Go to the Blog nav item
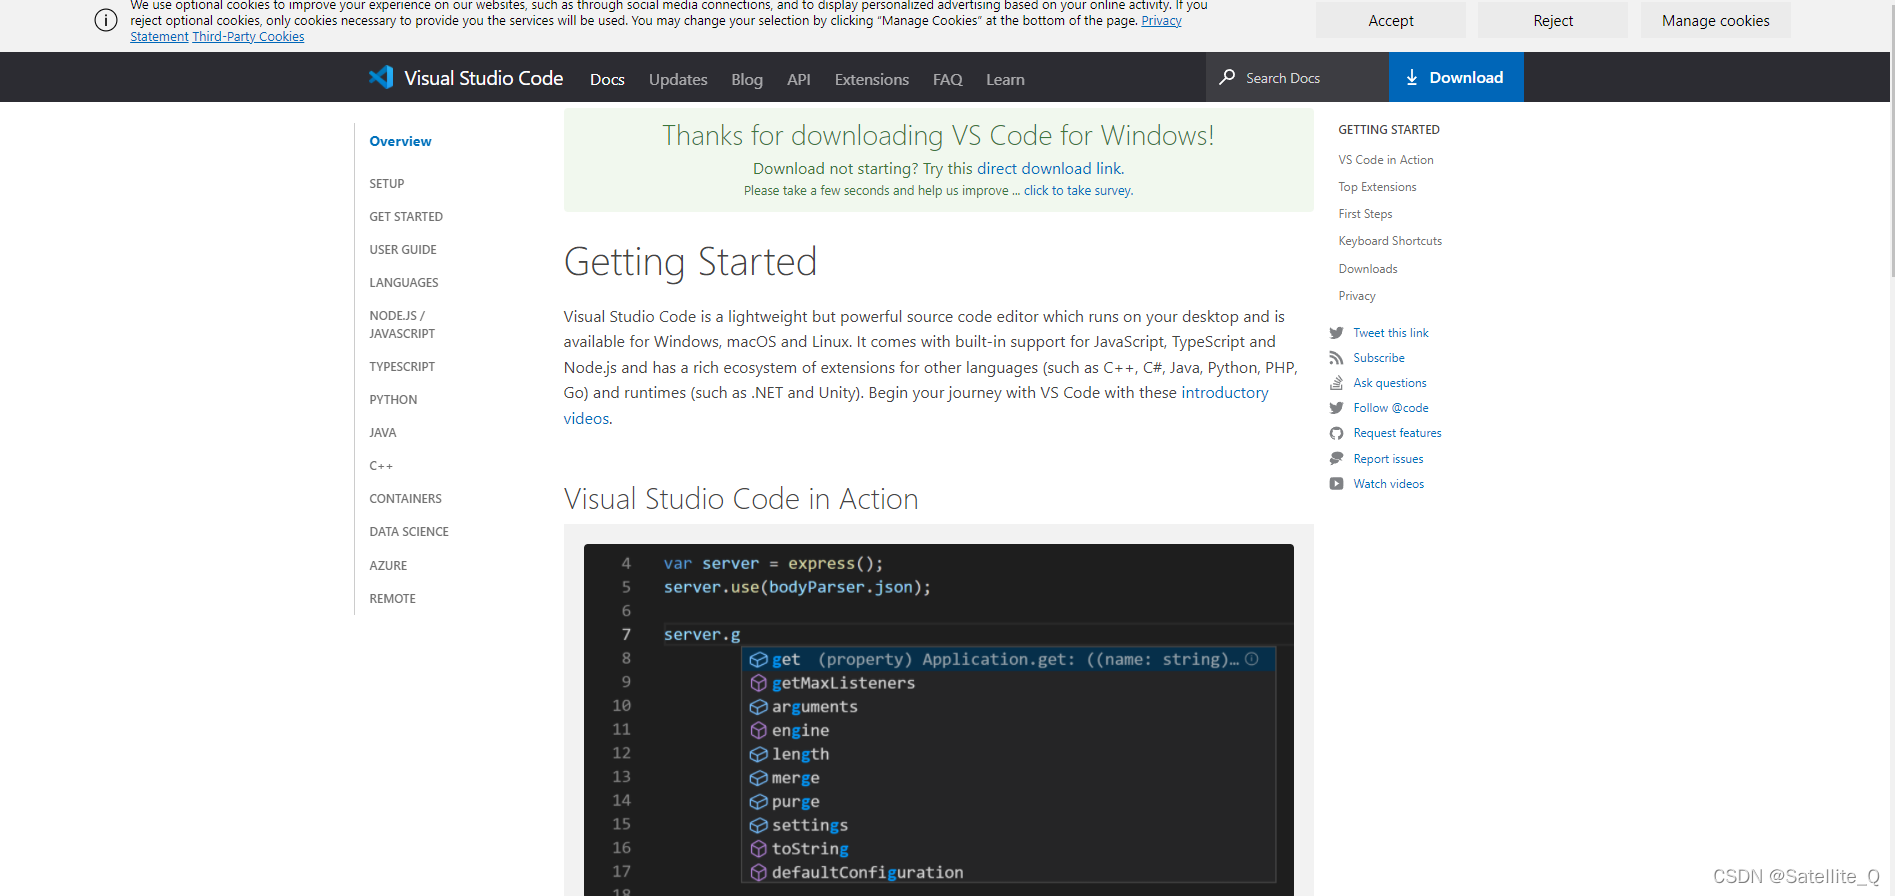The width and height of the screenshot is (1895, 896). pos(747,79)
